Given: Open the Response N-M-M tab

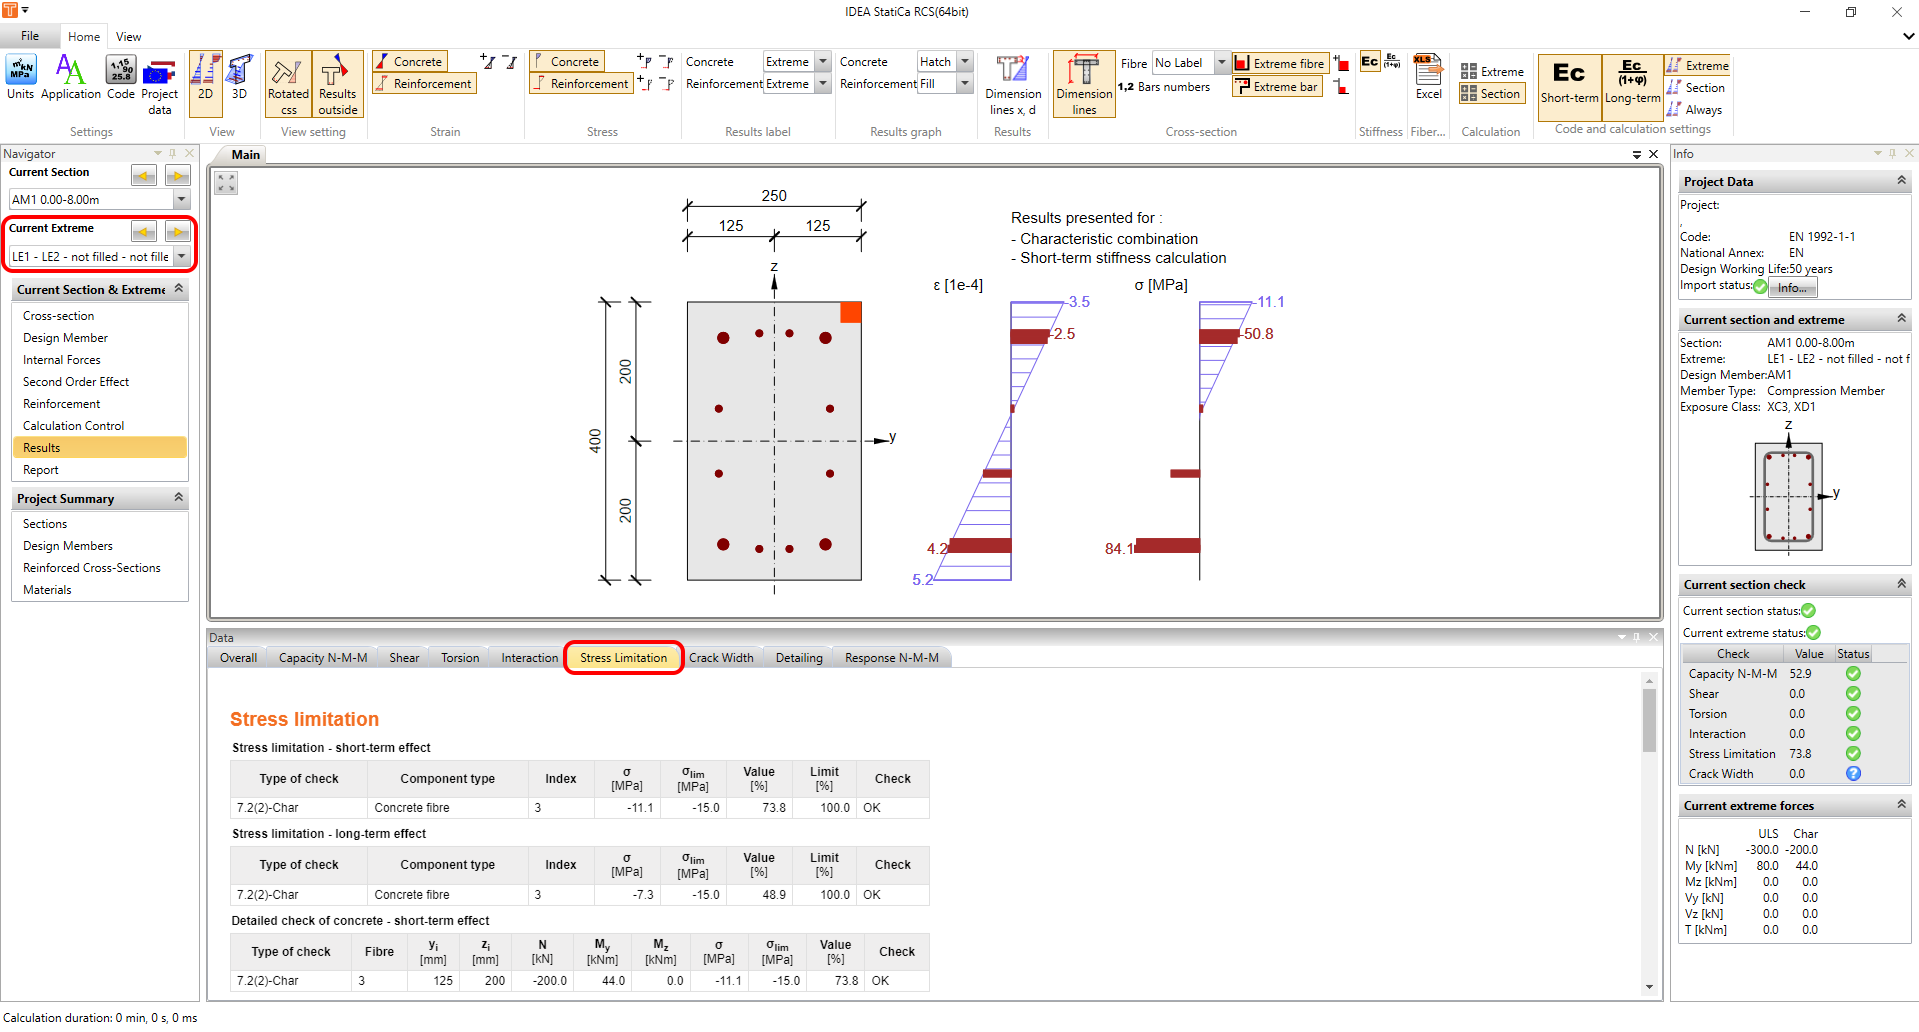Looking at the screenshot, I should (892, 658).
